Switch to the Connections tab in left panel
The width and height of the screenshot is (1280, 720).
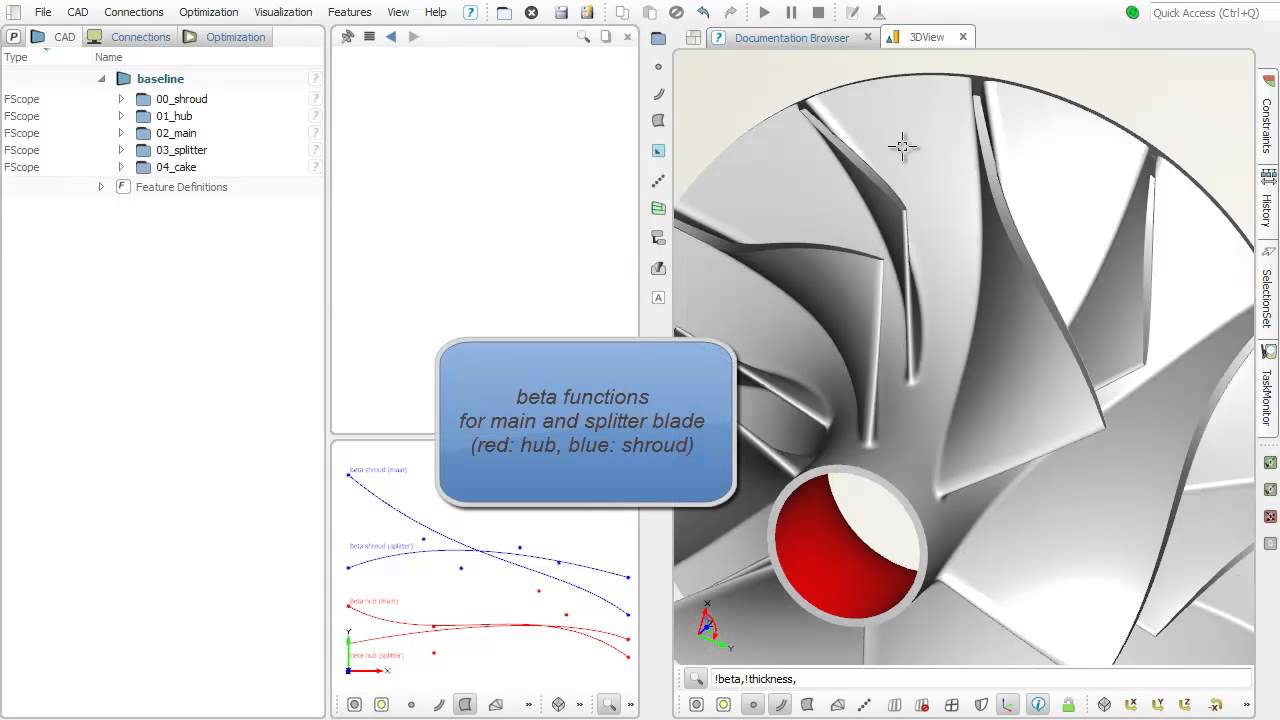(130, 37)
